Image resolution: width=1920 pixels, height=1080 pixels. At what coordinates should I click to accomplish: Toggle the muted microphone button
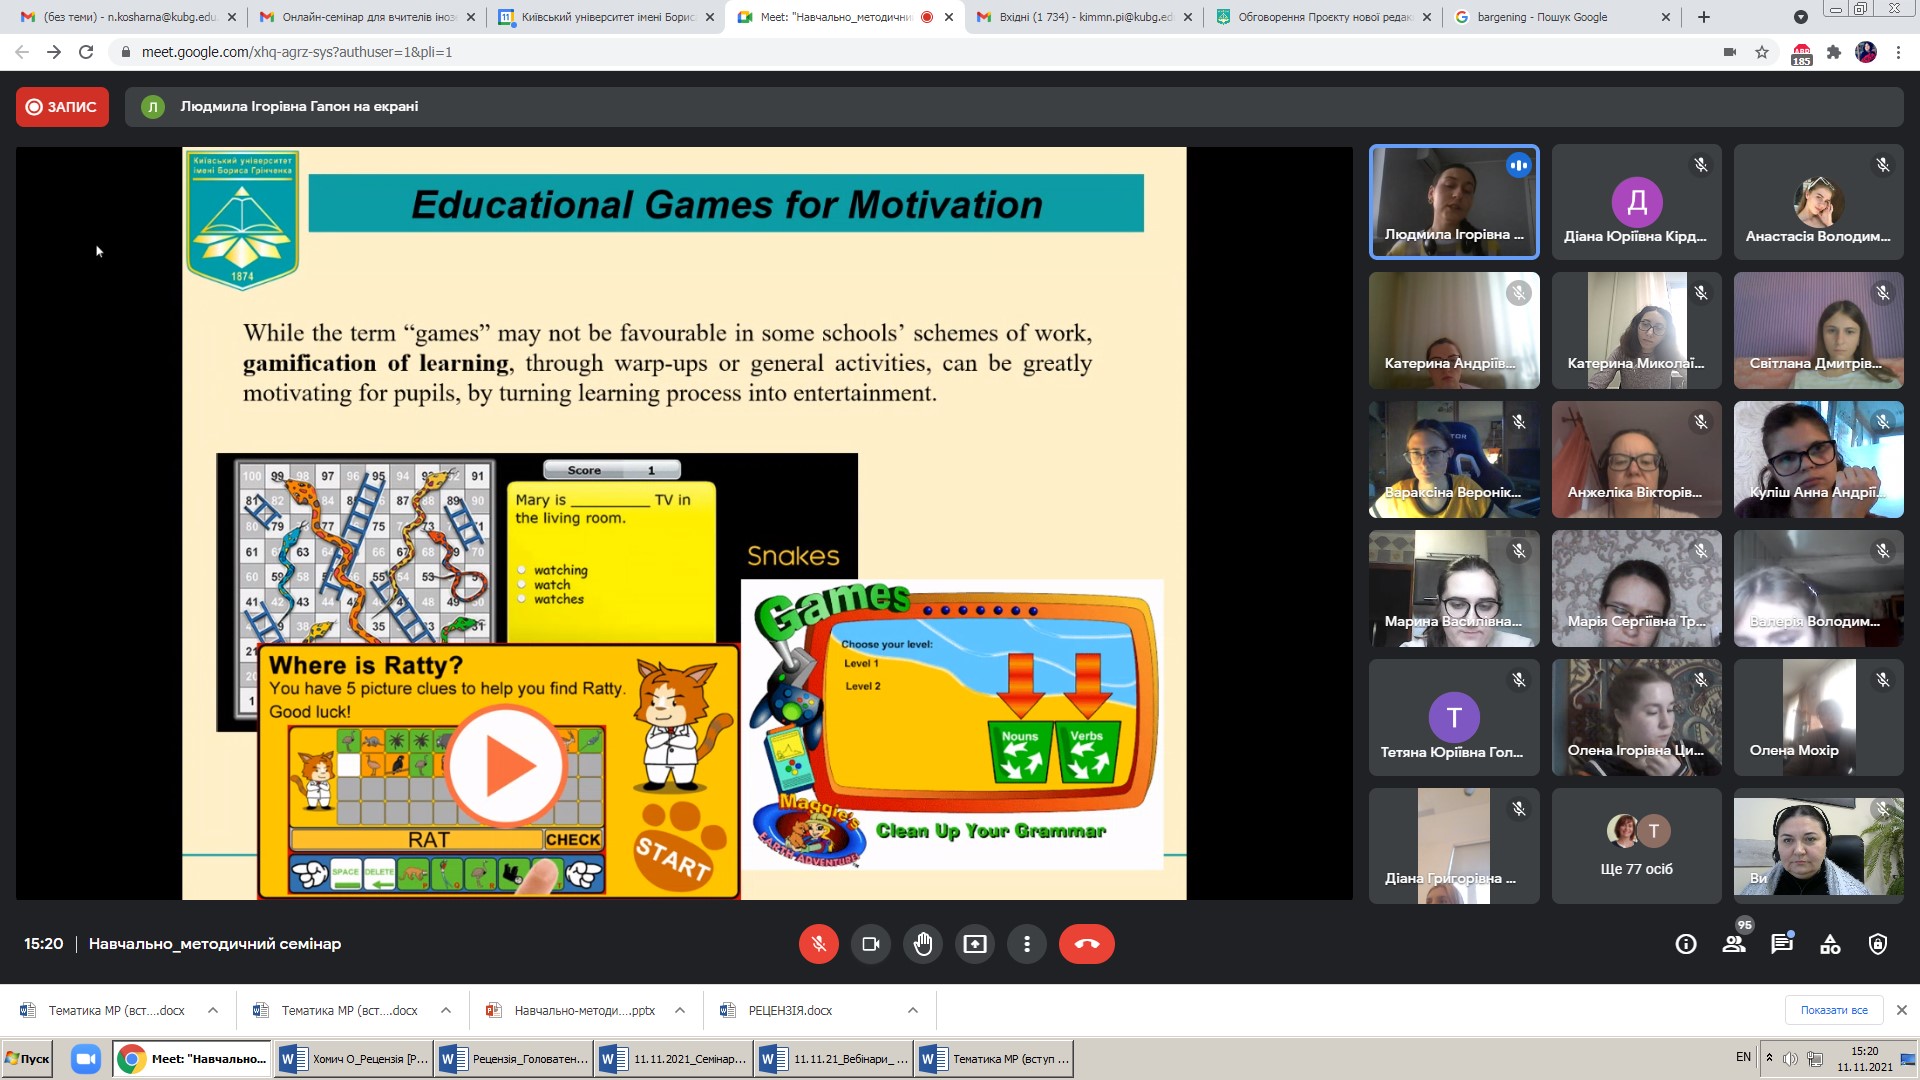coord(818,944)
